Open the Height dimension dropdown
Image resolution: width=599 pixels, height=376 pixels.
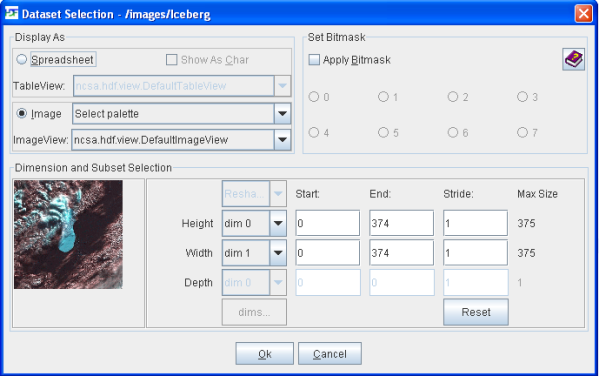[254, 223]
